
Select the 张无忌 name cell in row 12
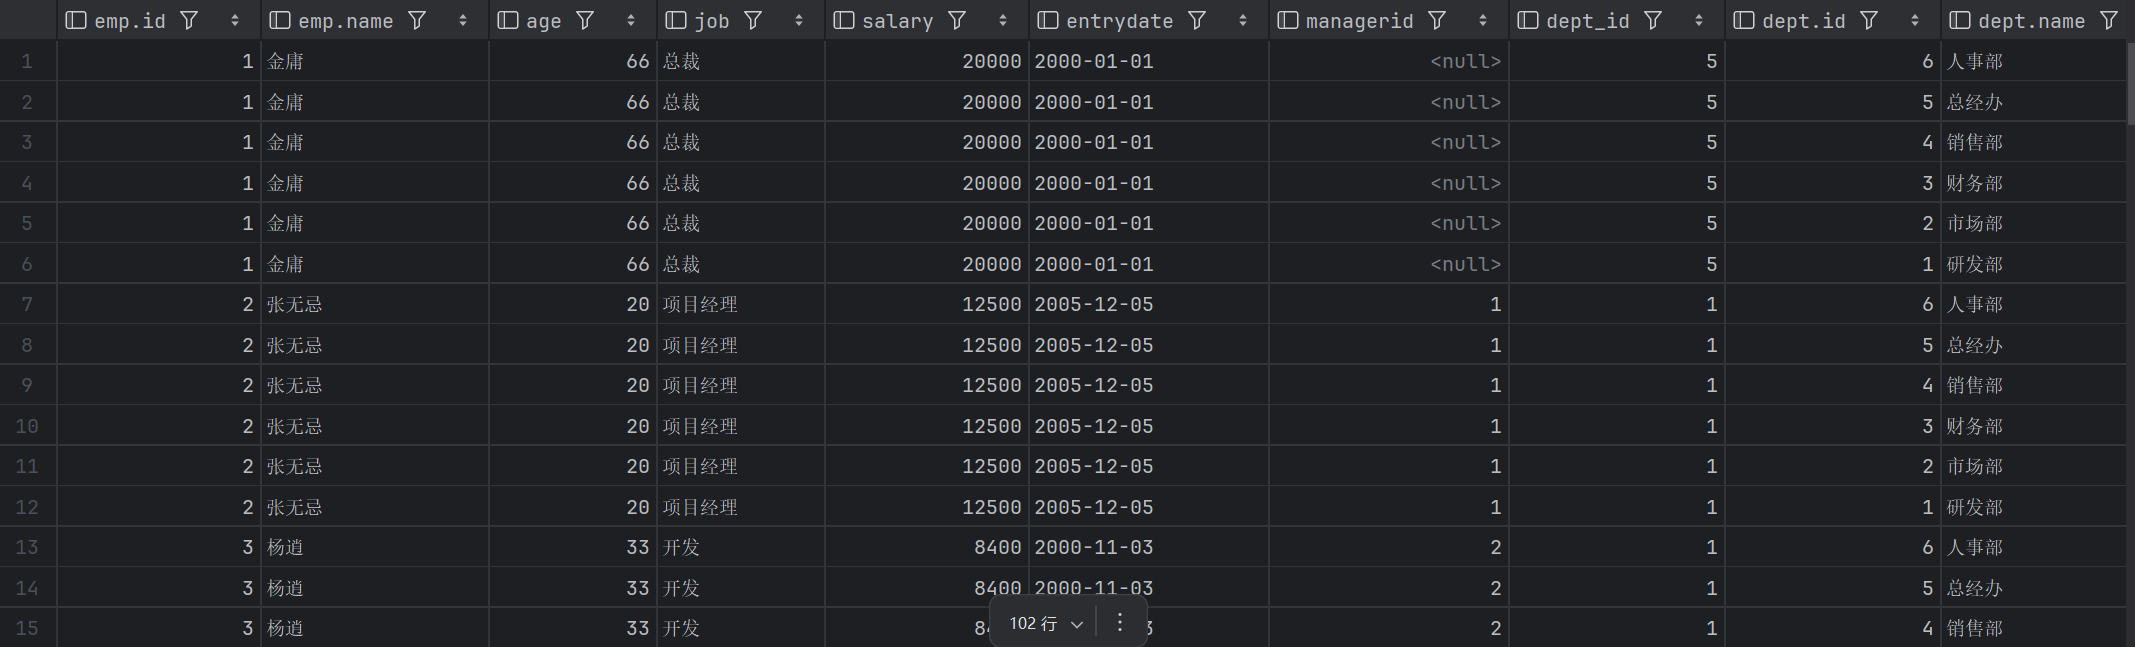[x=295, y=507]
